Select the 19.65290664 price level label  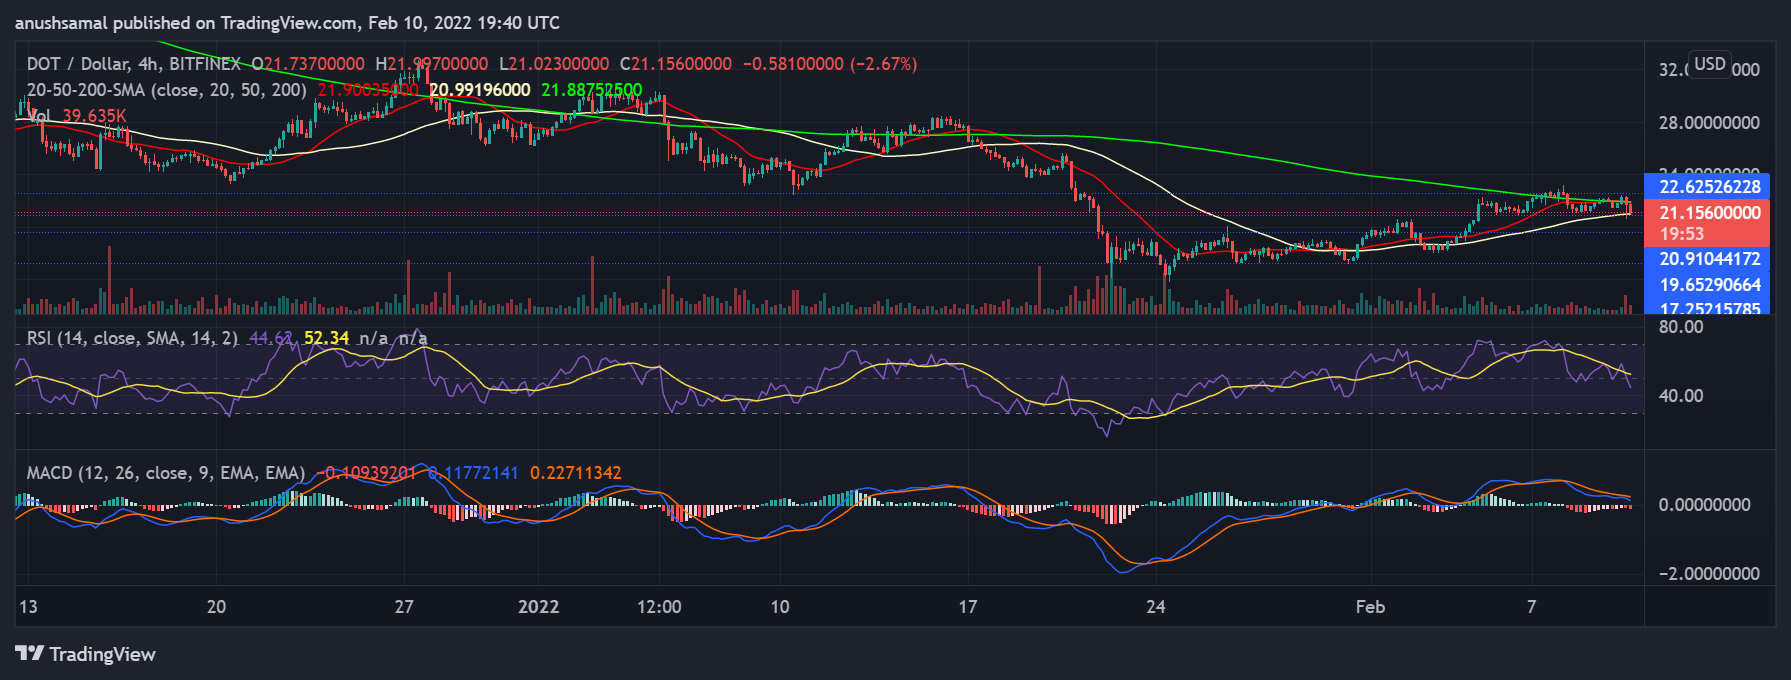pyautogui.click(x=1709, y=285)
